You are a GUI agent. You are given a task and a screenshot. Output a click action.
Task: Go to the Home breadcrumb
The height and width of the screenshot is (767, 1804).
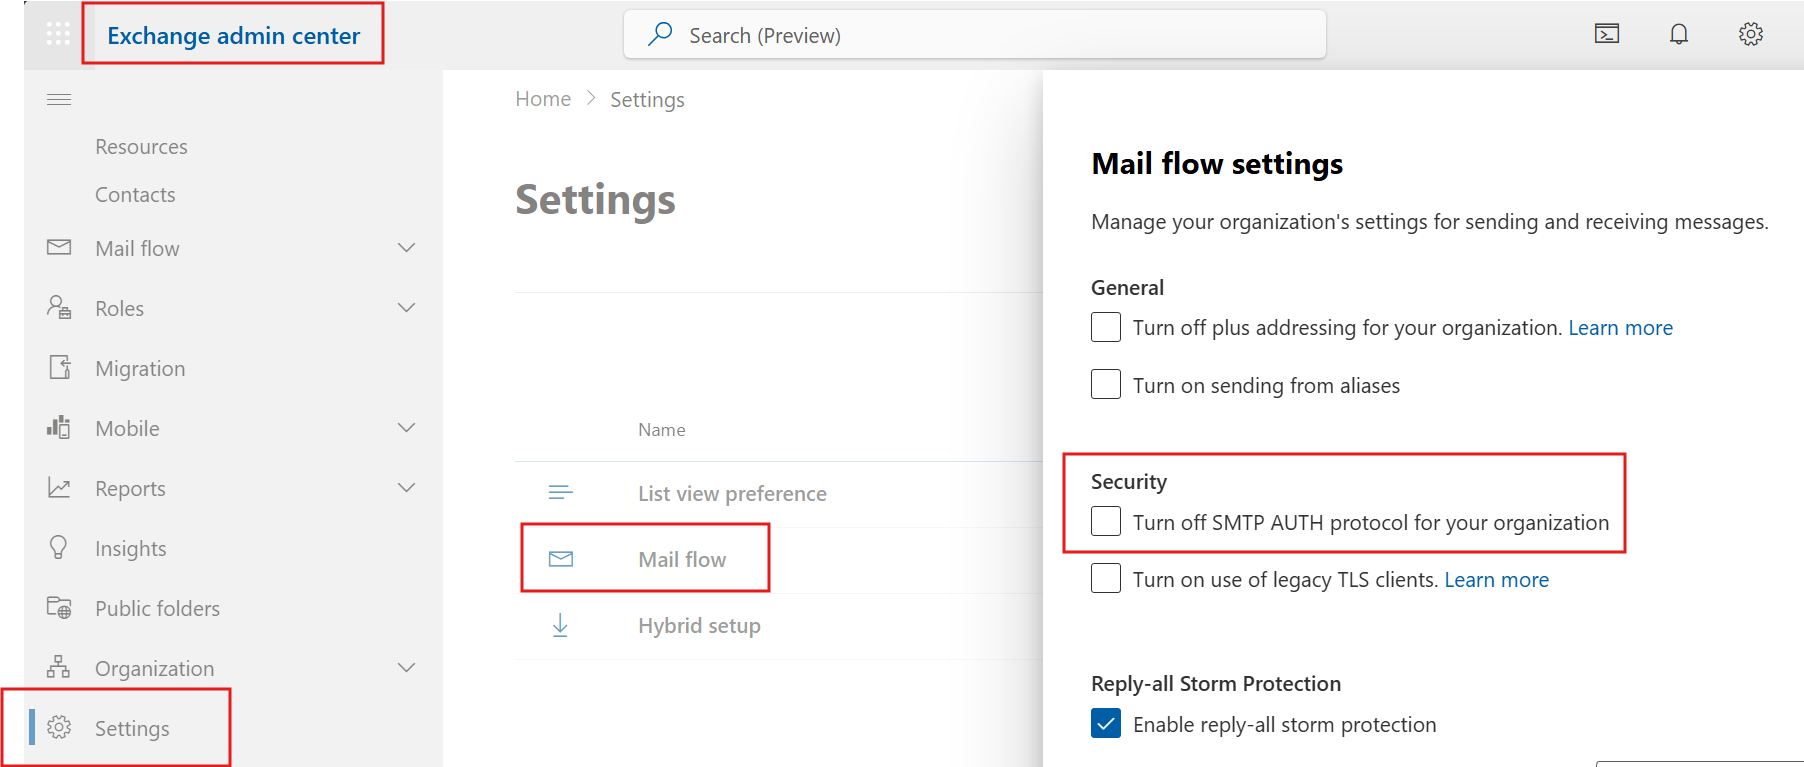[543, 99]
